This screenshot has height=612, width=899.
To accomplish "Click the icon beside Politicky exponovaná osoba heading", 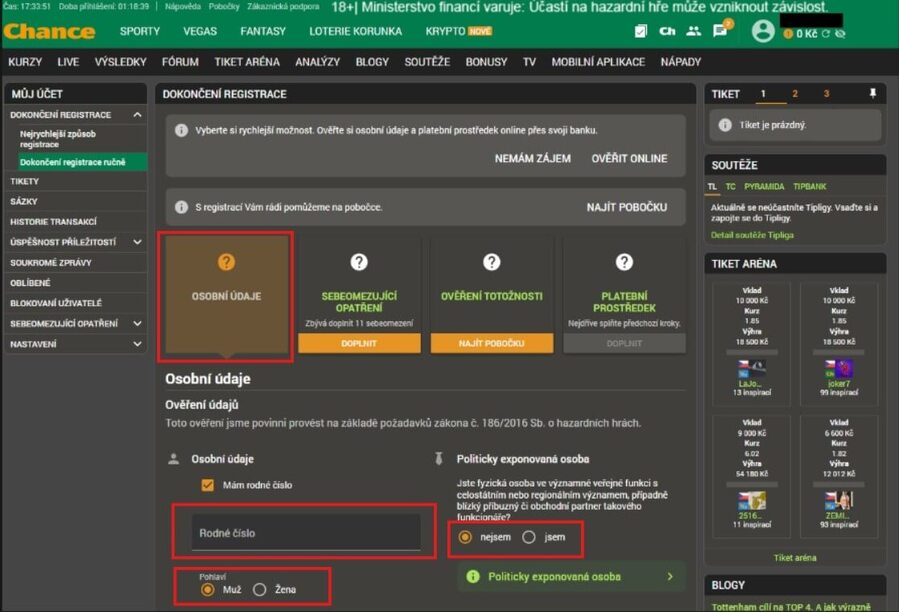I will (439, 459).
